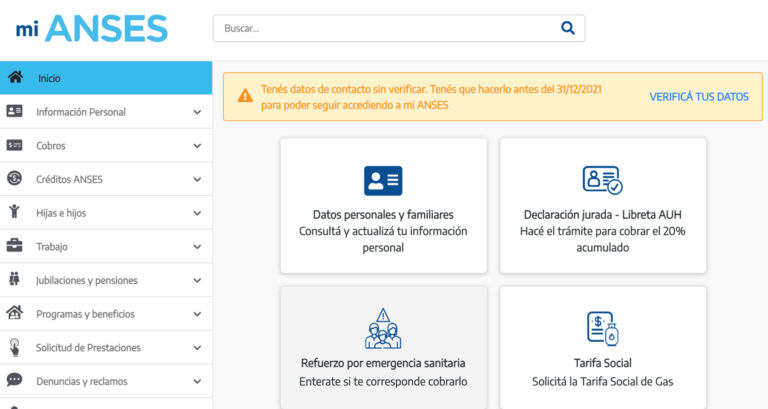Open Refuerzo por emergencia sanitaria card

(384, 348)
